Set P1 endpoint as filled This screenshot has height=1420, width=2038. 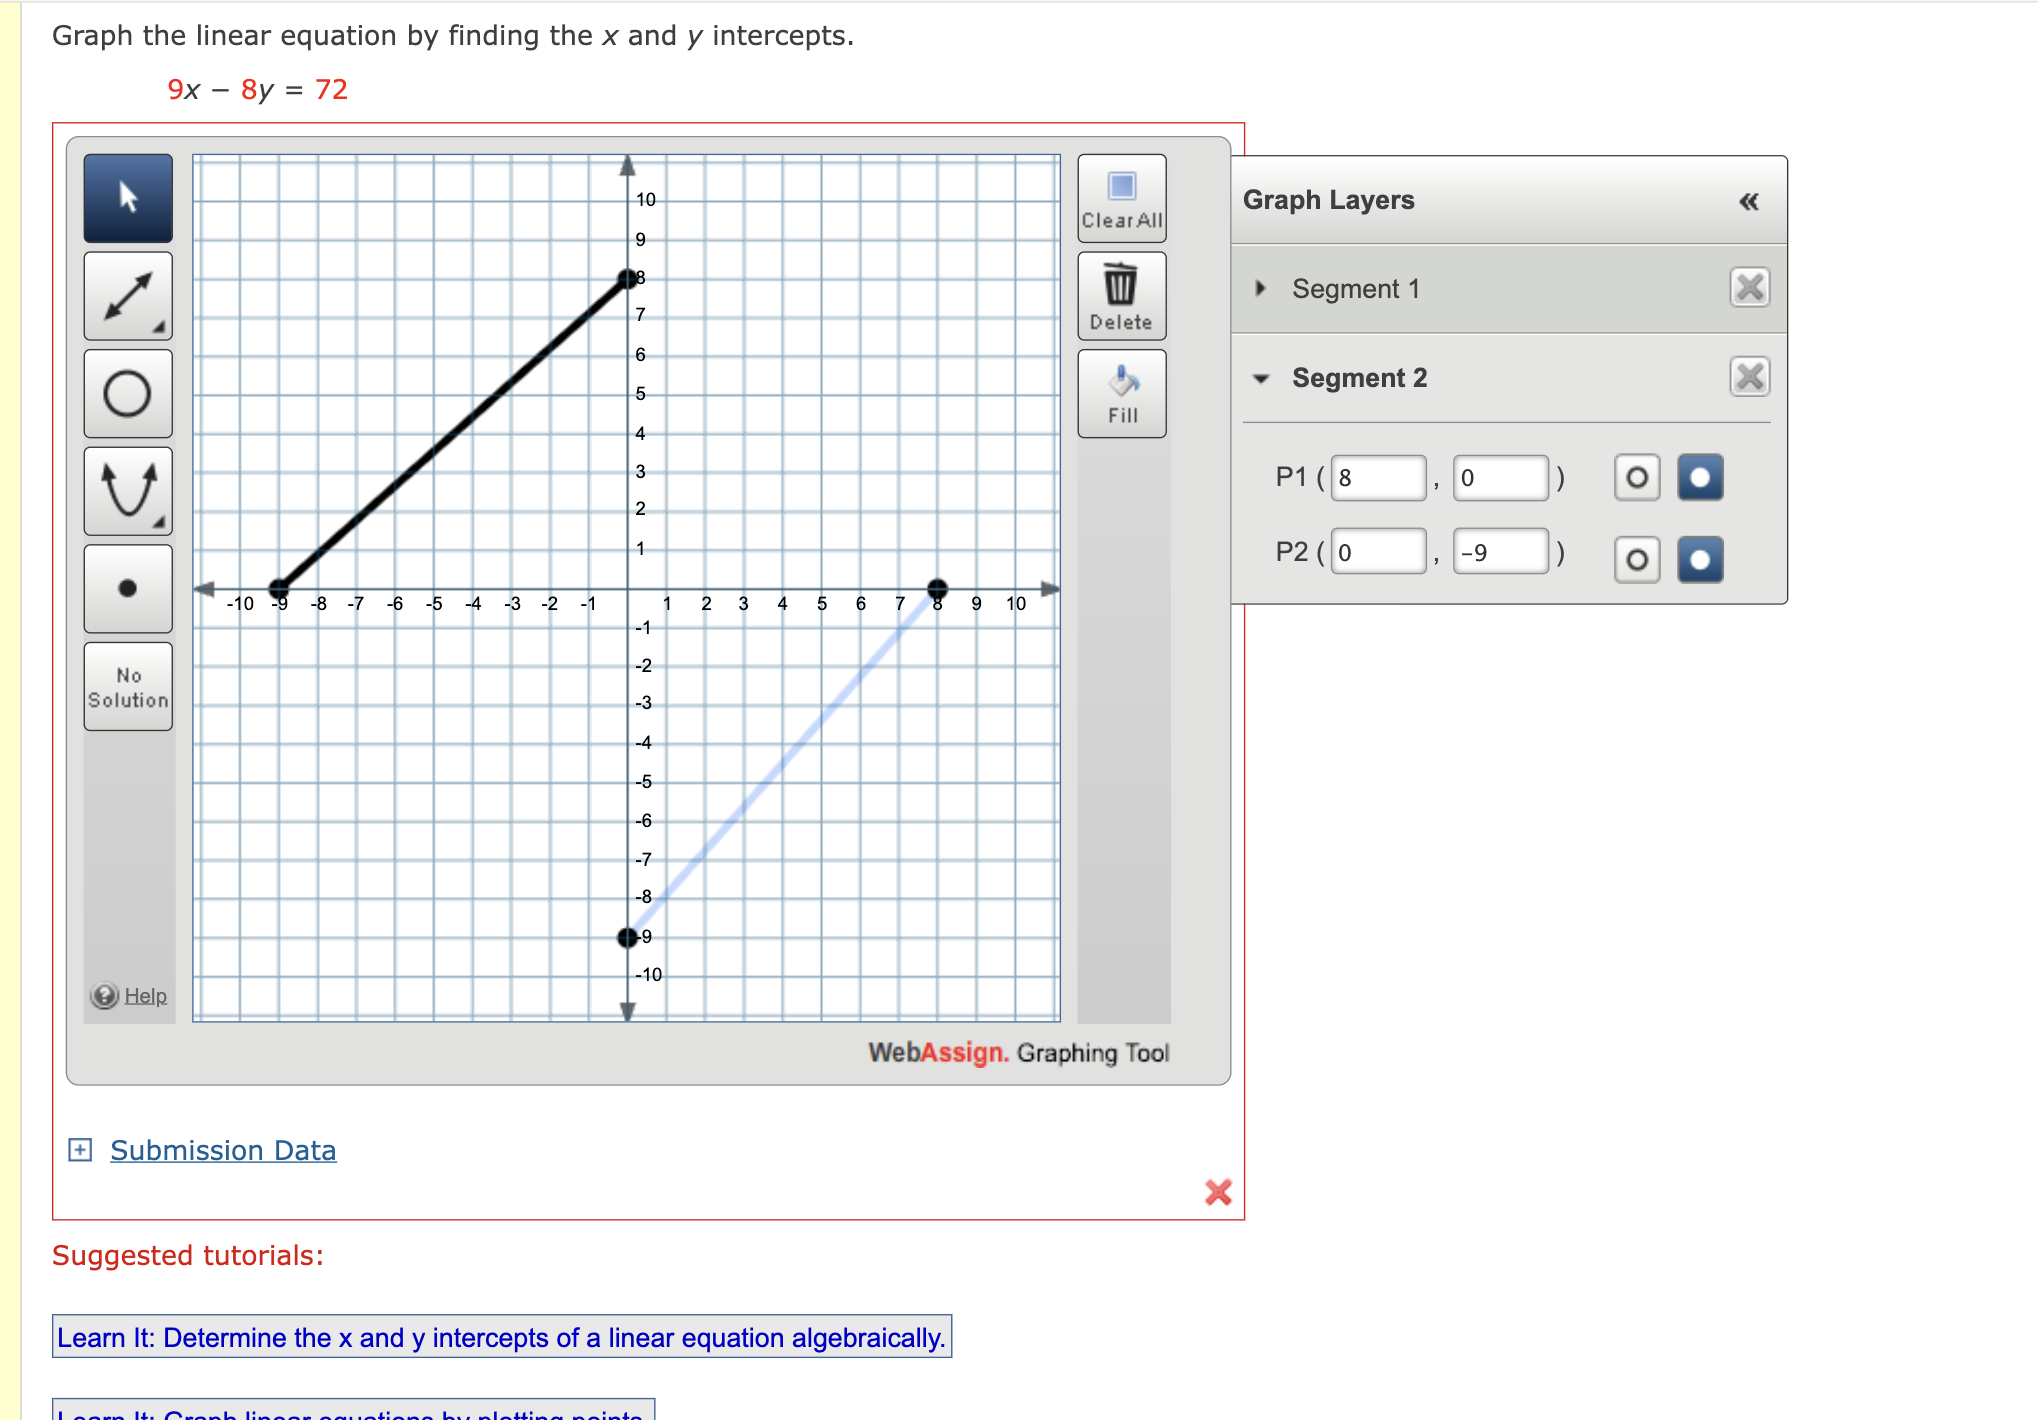(x=1699, y=478)
